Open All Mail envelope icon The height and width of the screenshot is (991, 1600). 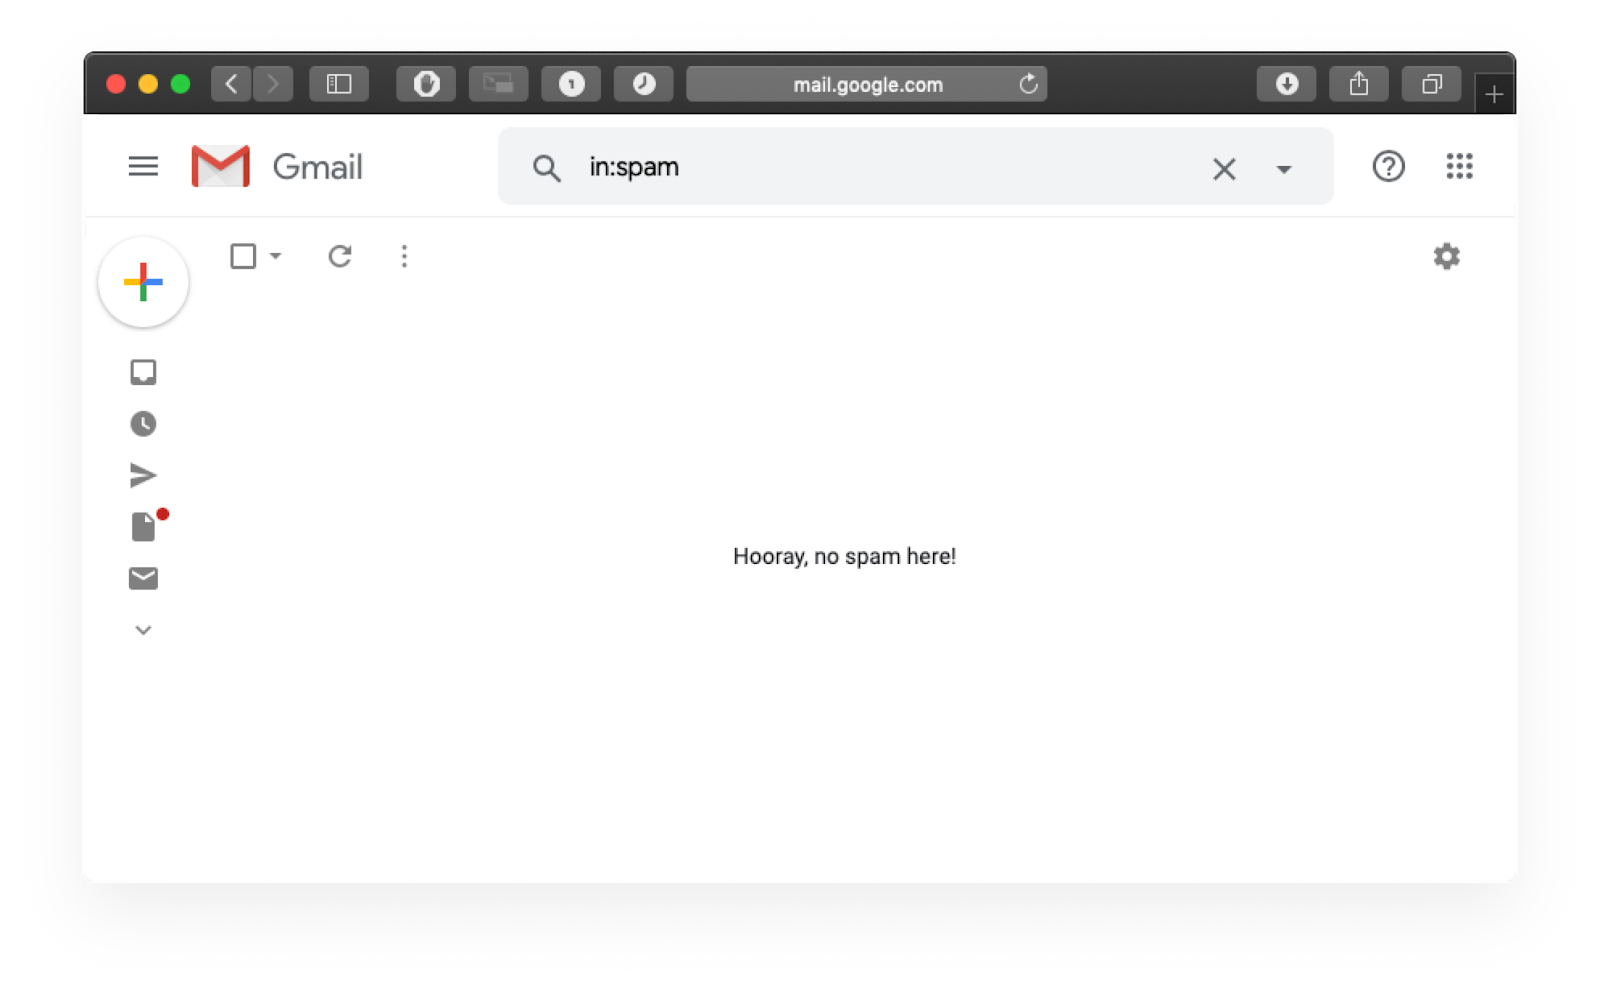click(x=143, y=578)
